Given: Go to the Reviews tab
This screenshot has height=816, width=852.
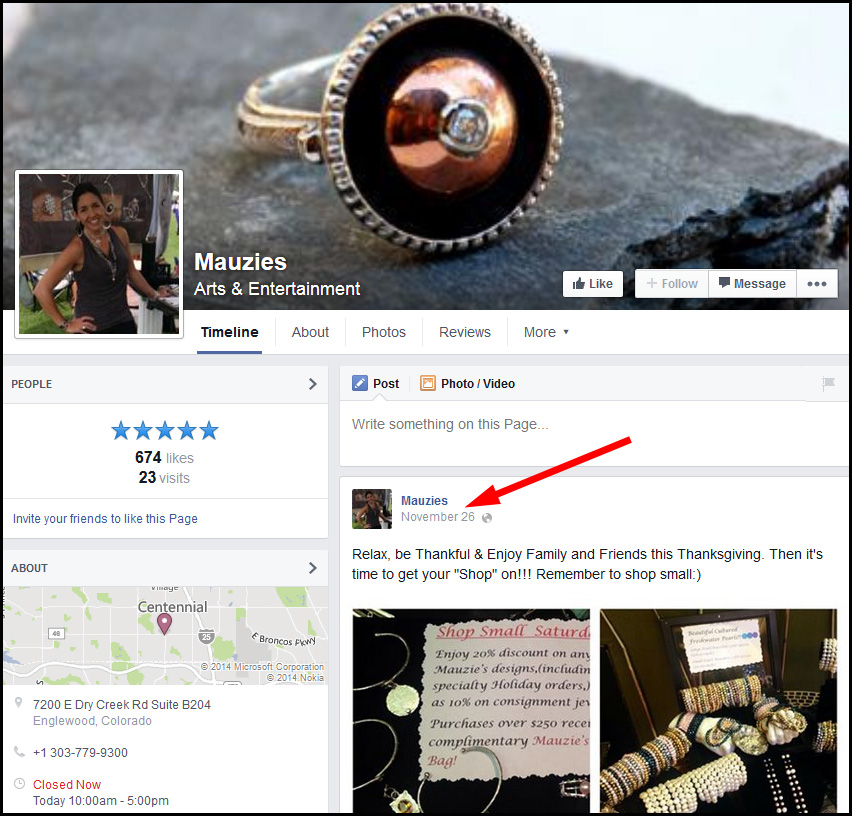Looking at the screenshot, I should click(465, 332).
